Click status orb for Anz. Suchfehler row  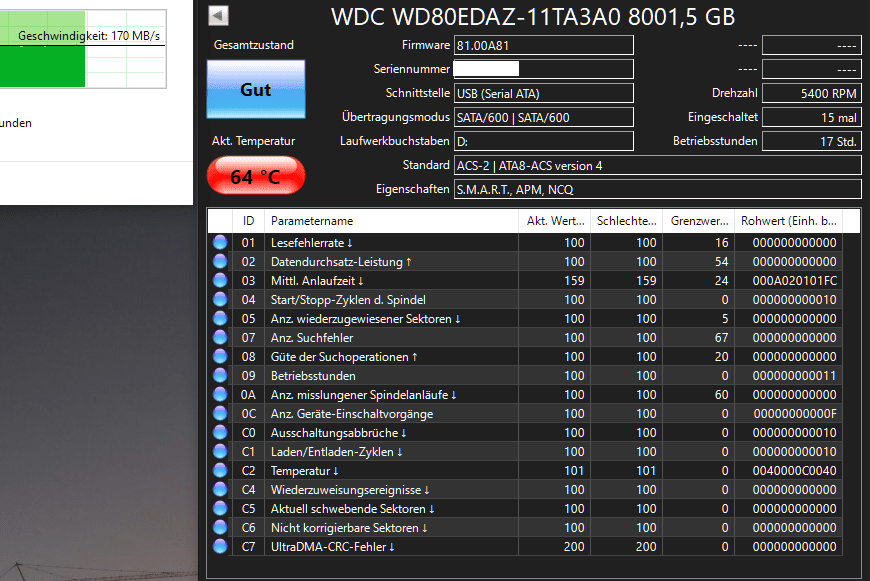[220, 337]
